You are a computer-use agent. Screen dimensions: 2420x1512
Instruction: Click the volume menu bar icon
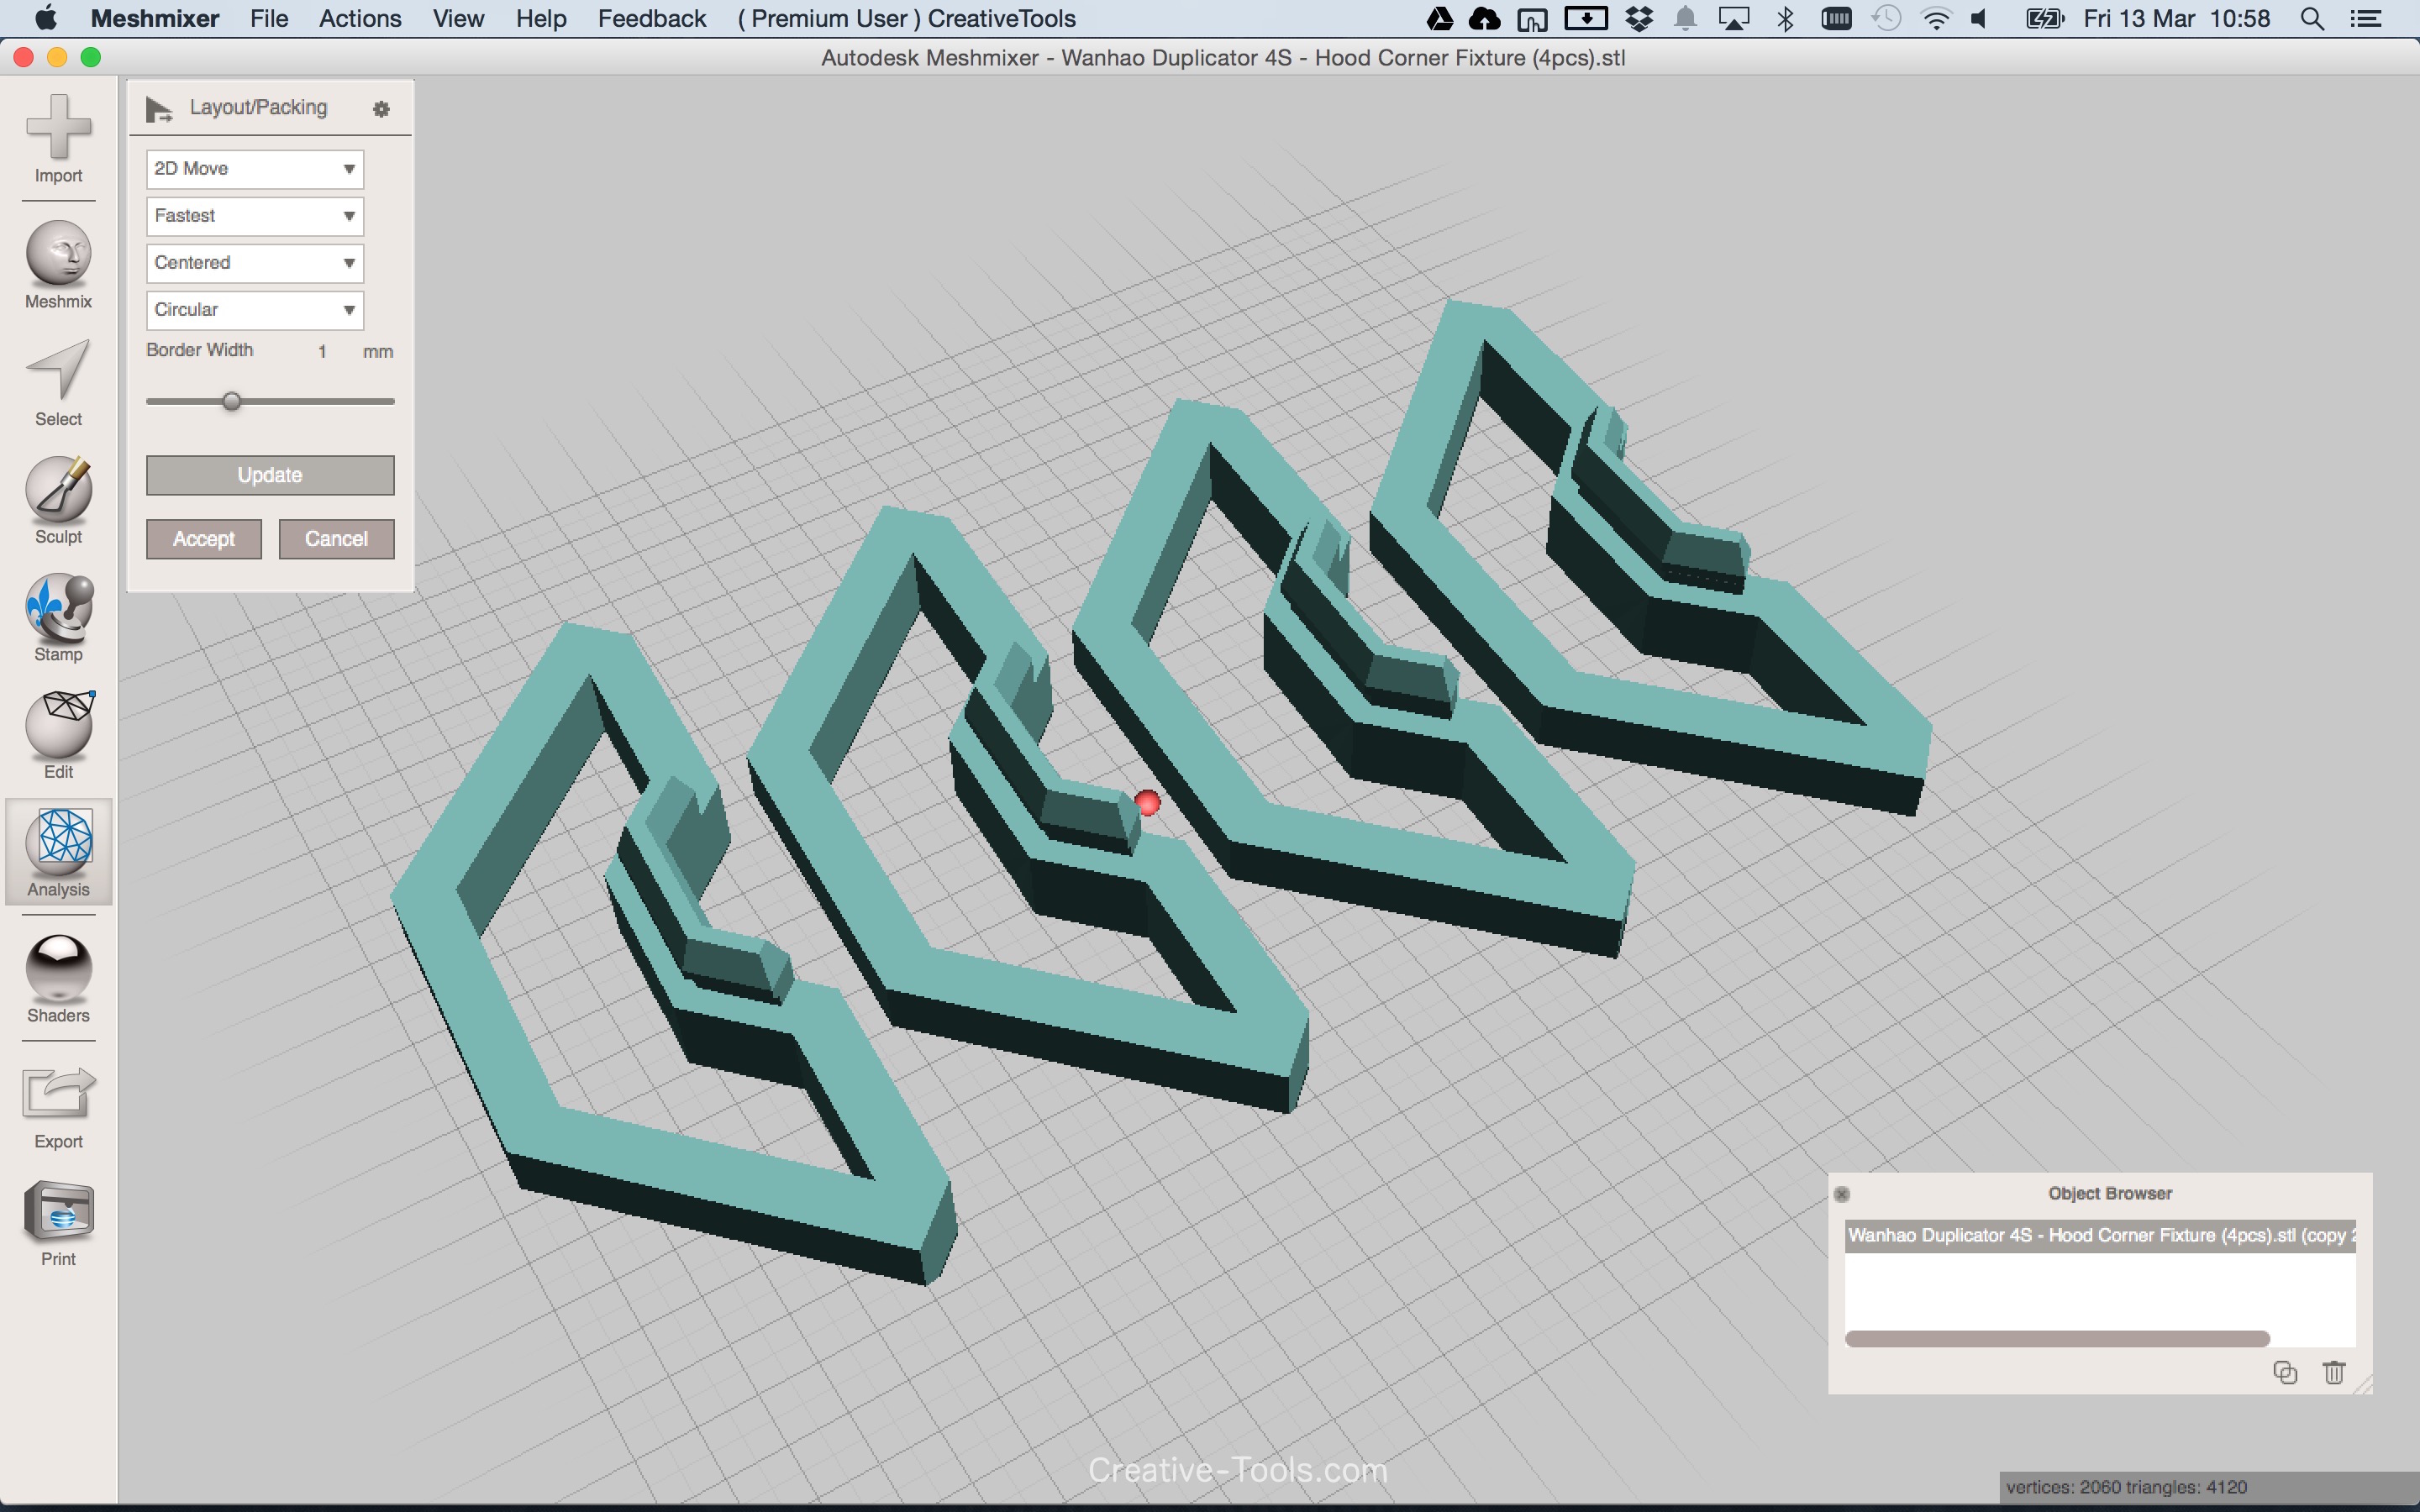coord(1979,18)
